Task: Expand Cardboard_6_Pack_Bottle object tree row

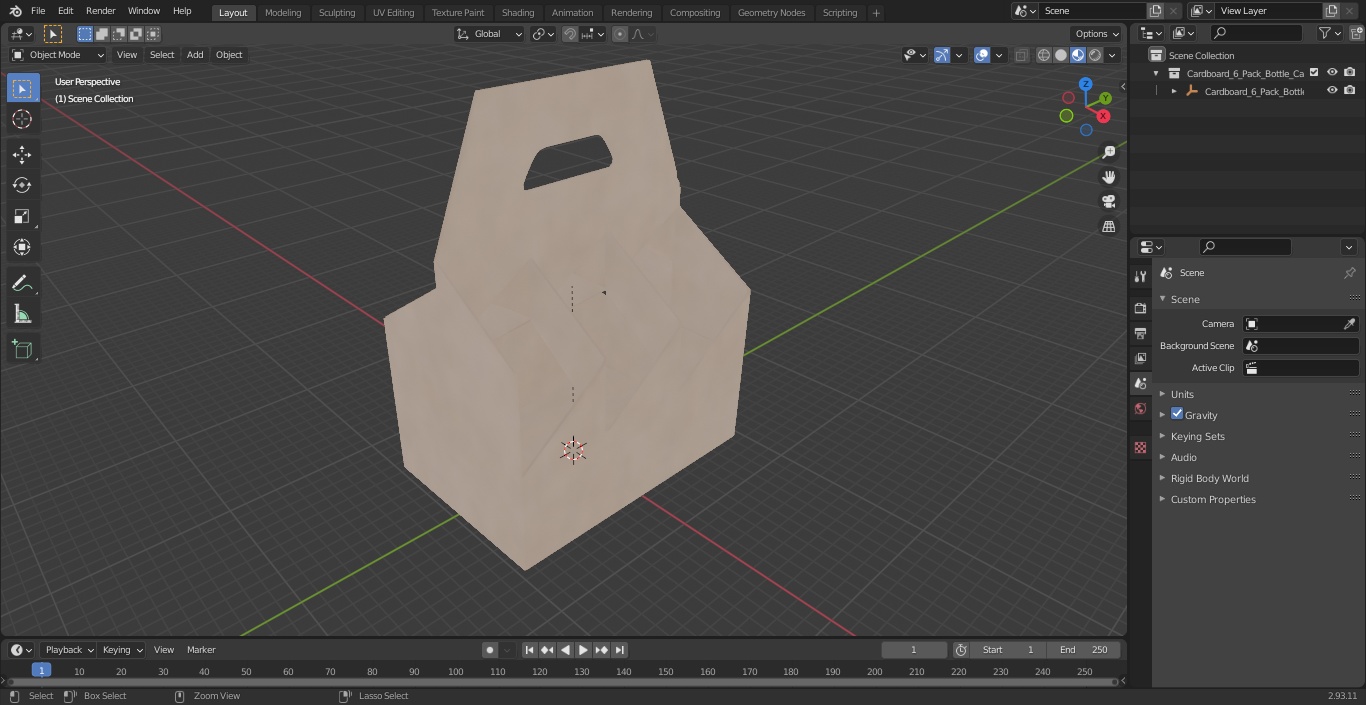Action: [x=1174, y=91]
